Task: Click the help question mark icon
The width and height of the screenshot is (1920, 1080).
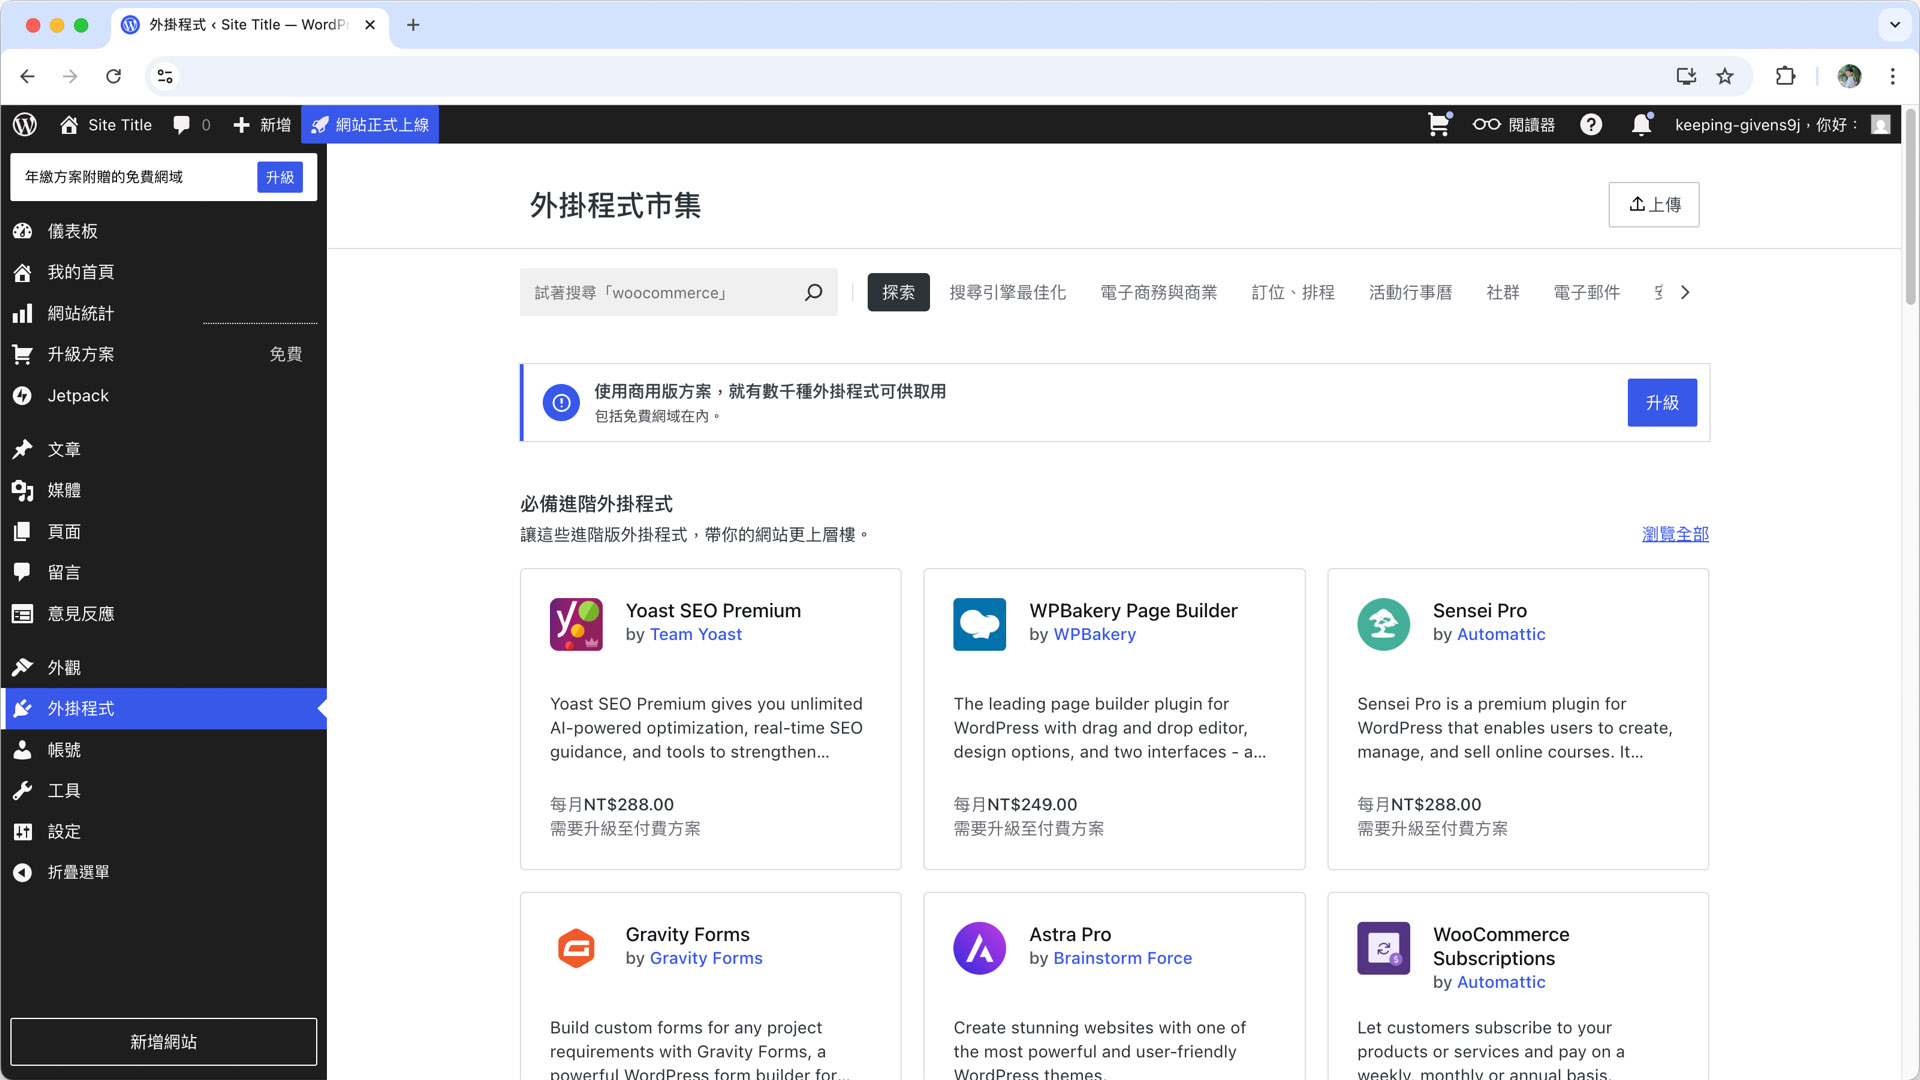Action: coord(1591,124)
